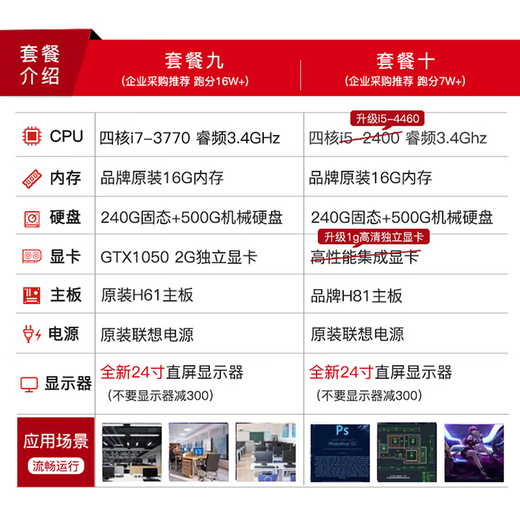Select the 套餐九 column header

(x=194, y=61)
